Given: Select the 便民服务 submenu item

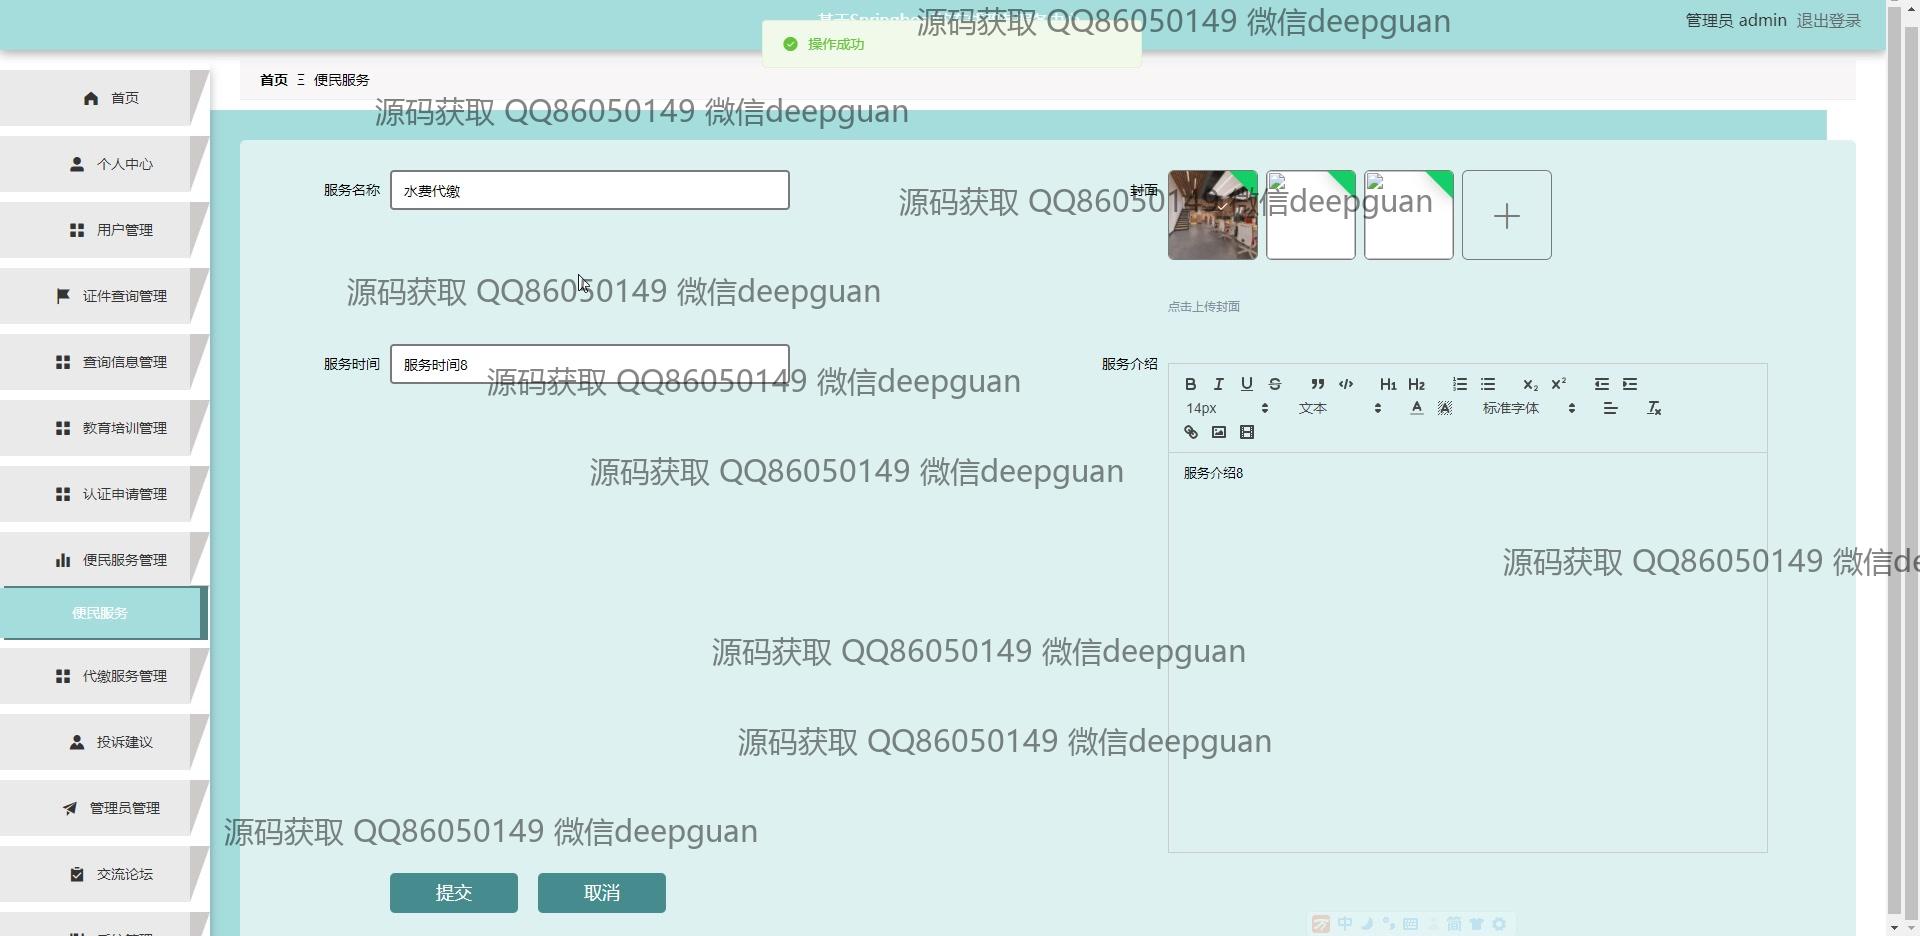Looking at the screenshot, I should click(104, 613).
